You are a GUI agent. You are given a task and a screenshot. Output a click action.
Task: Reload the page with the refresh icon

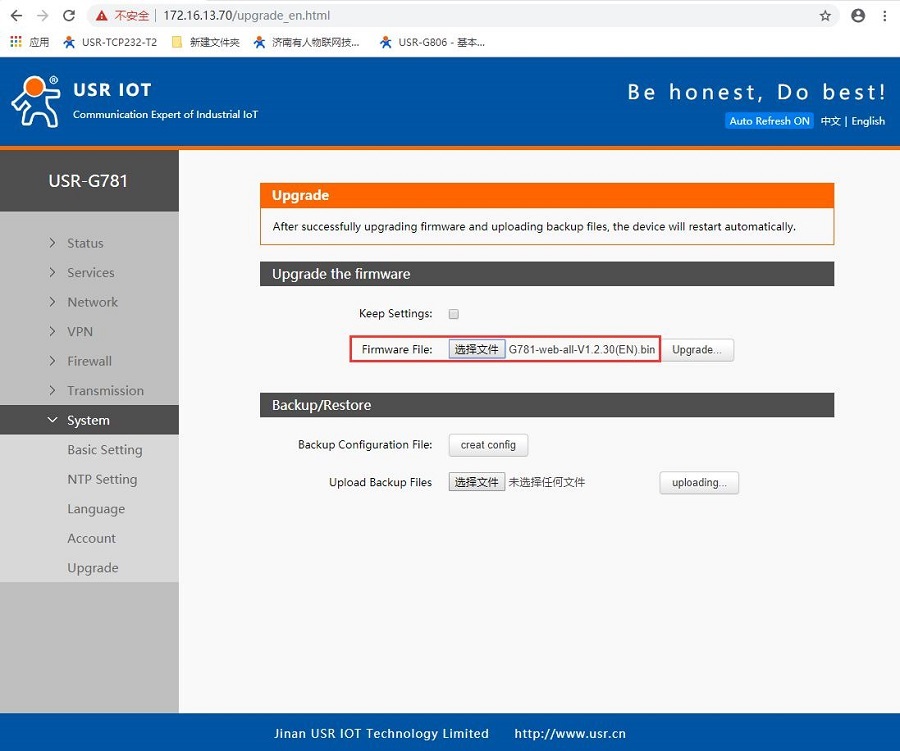(x=69, y=16)
